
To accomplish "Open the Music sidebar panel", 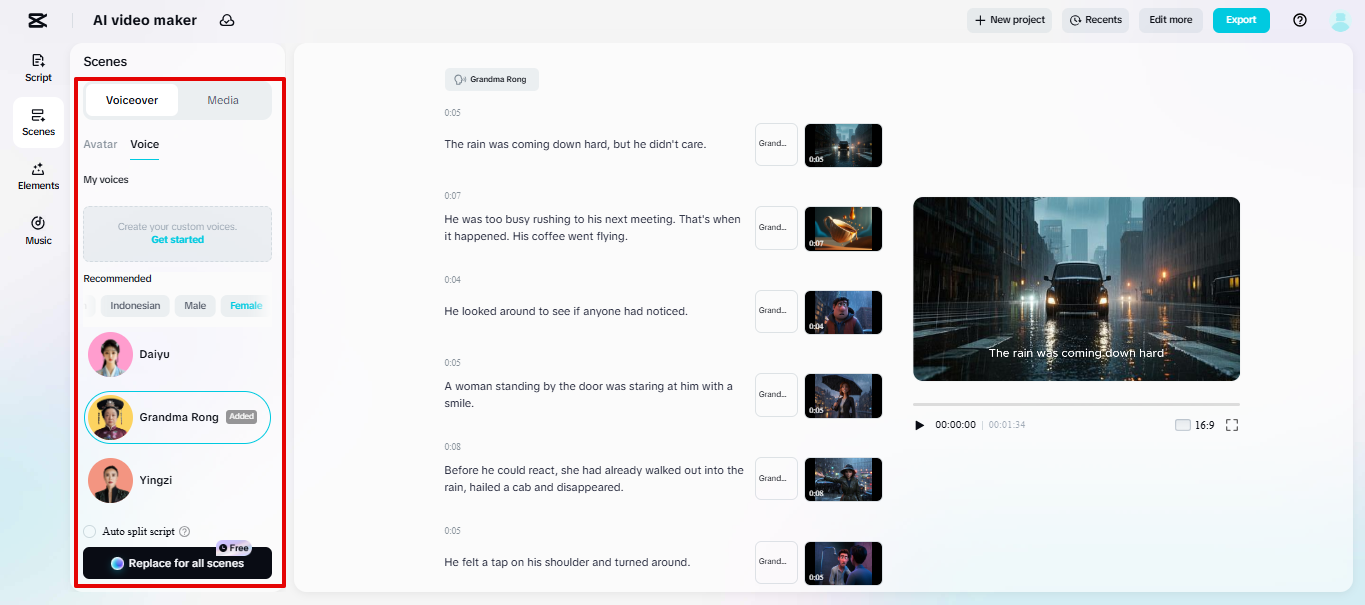I will click(38, 230).
